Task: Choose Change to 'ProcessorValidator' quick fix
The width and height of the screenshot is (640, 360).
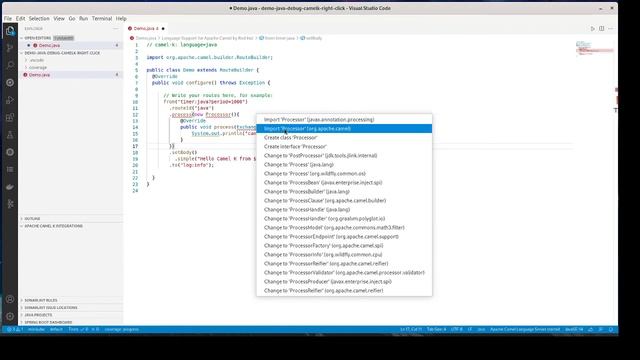Action: [344, 272]
